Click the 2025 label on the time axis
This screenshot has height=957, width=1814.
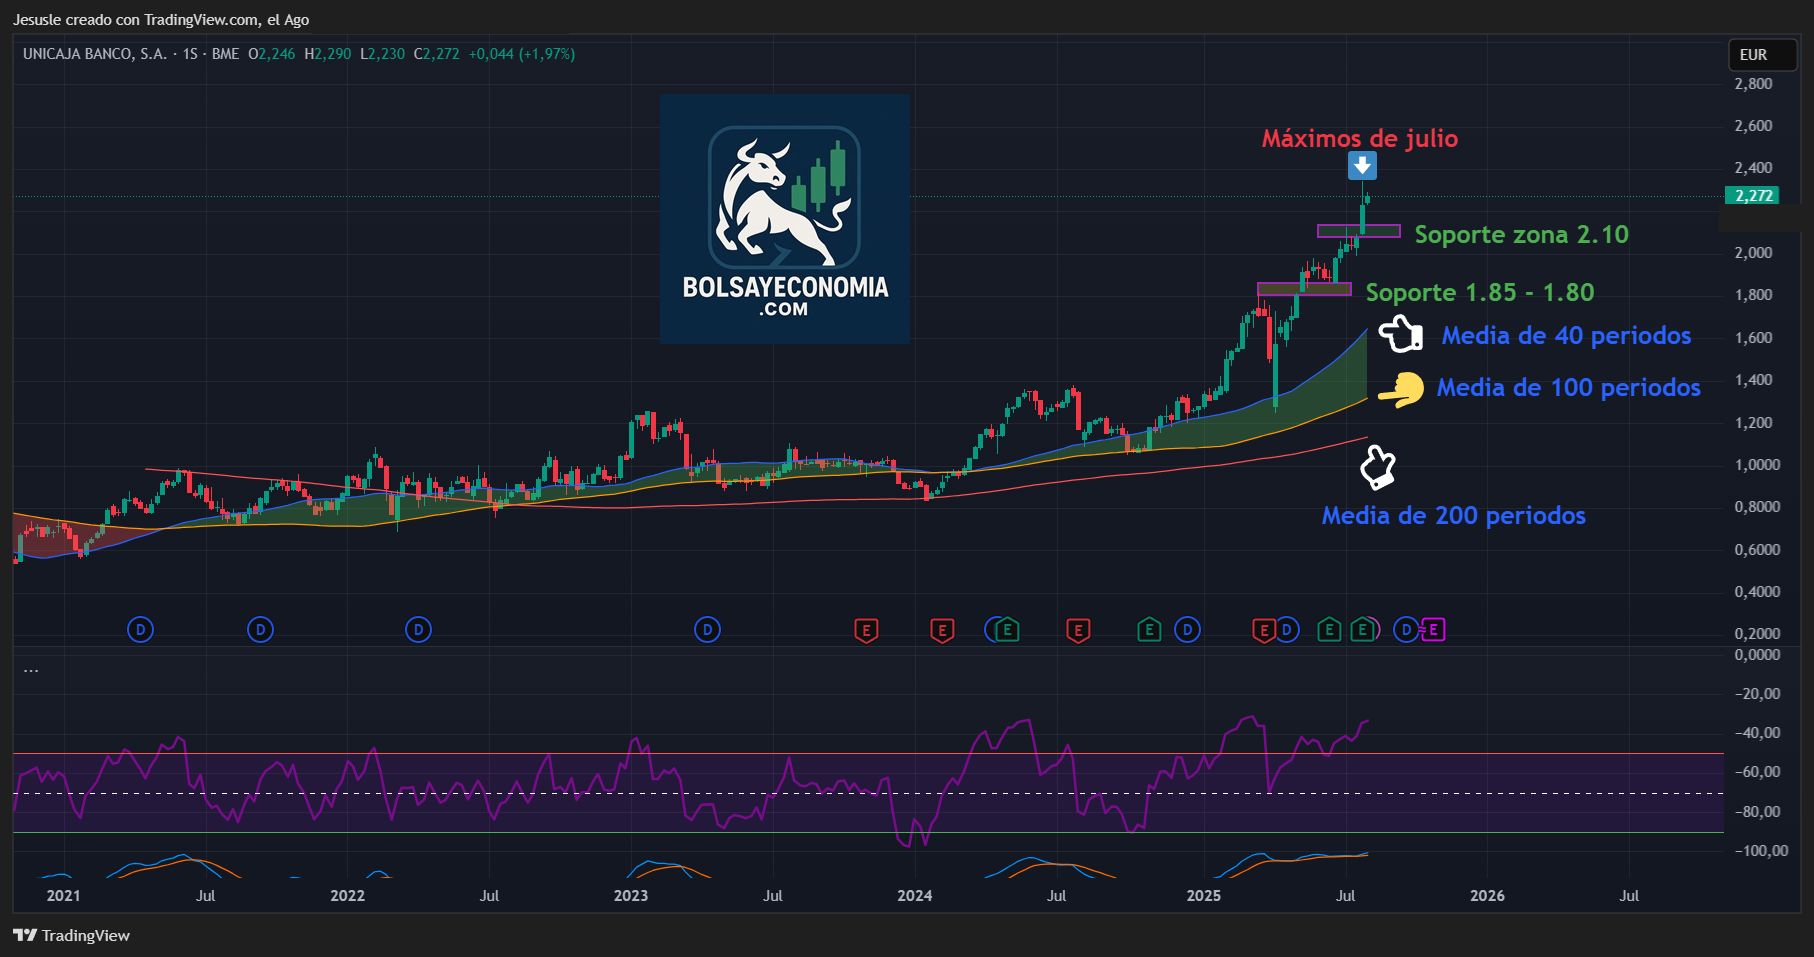point(1204,895)
